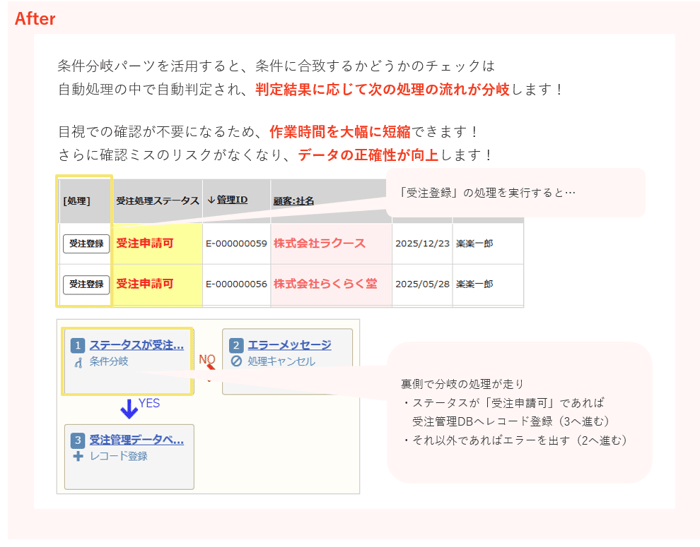Click the [処理] column header
Image resolution: width=700 pixels, height=547 pixels.
pos(77,201)
